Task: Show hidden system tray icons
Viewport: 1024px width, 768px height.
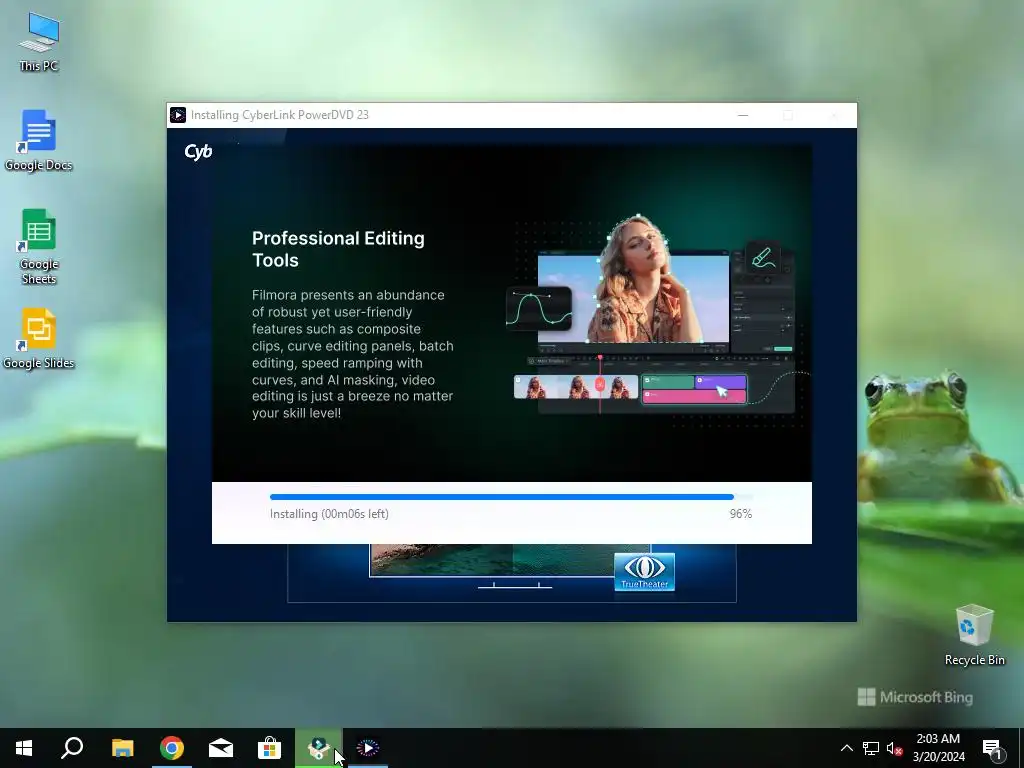Action: pyautogui.click(x=846, y=748)
